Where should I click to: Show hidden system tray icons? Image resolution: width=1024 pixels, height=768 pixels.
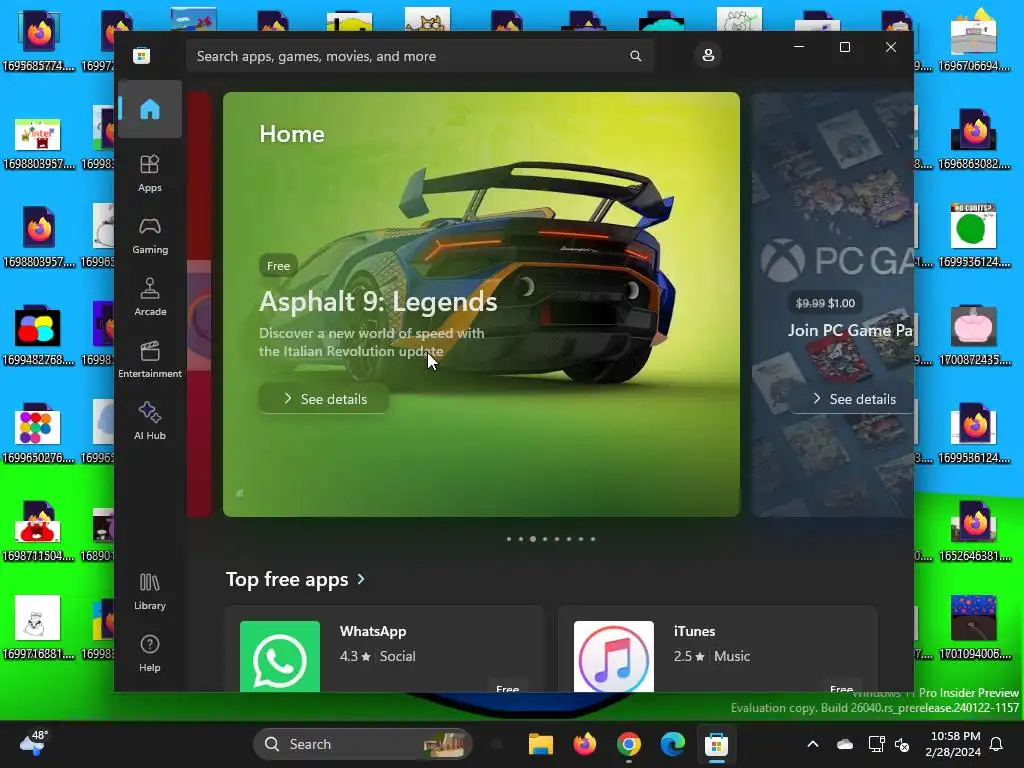pyautogui.click(x=813, y=744)
